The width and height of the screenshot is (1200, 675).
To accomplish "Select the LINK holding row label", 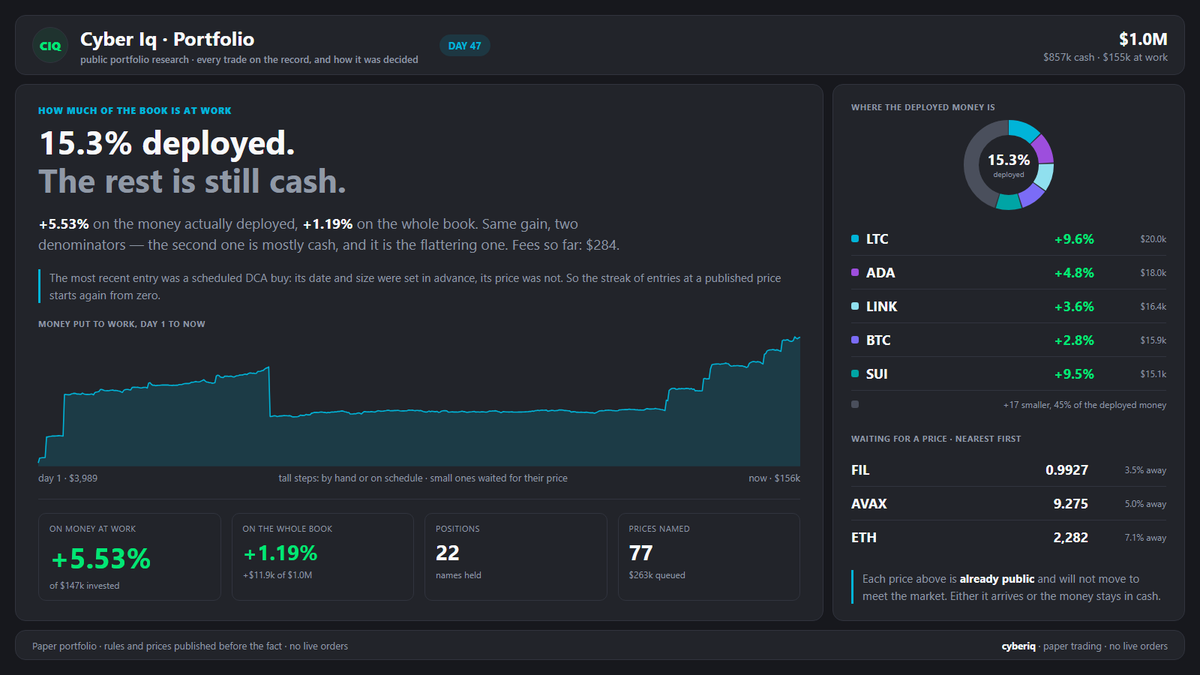I will tap(882, 307).
